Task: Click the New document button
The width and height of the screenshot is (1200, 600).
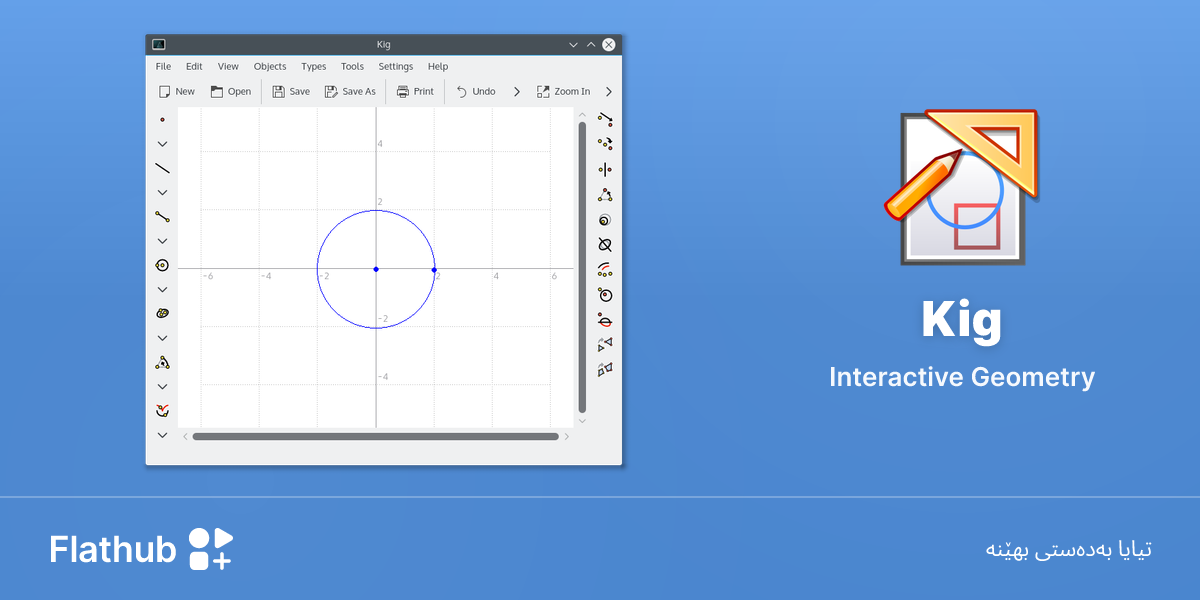Action: click(x=177, y=91)
